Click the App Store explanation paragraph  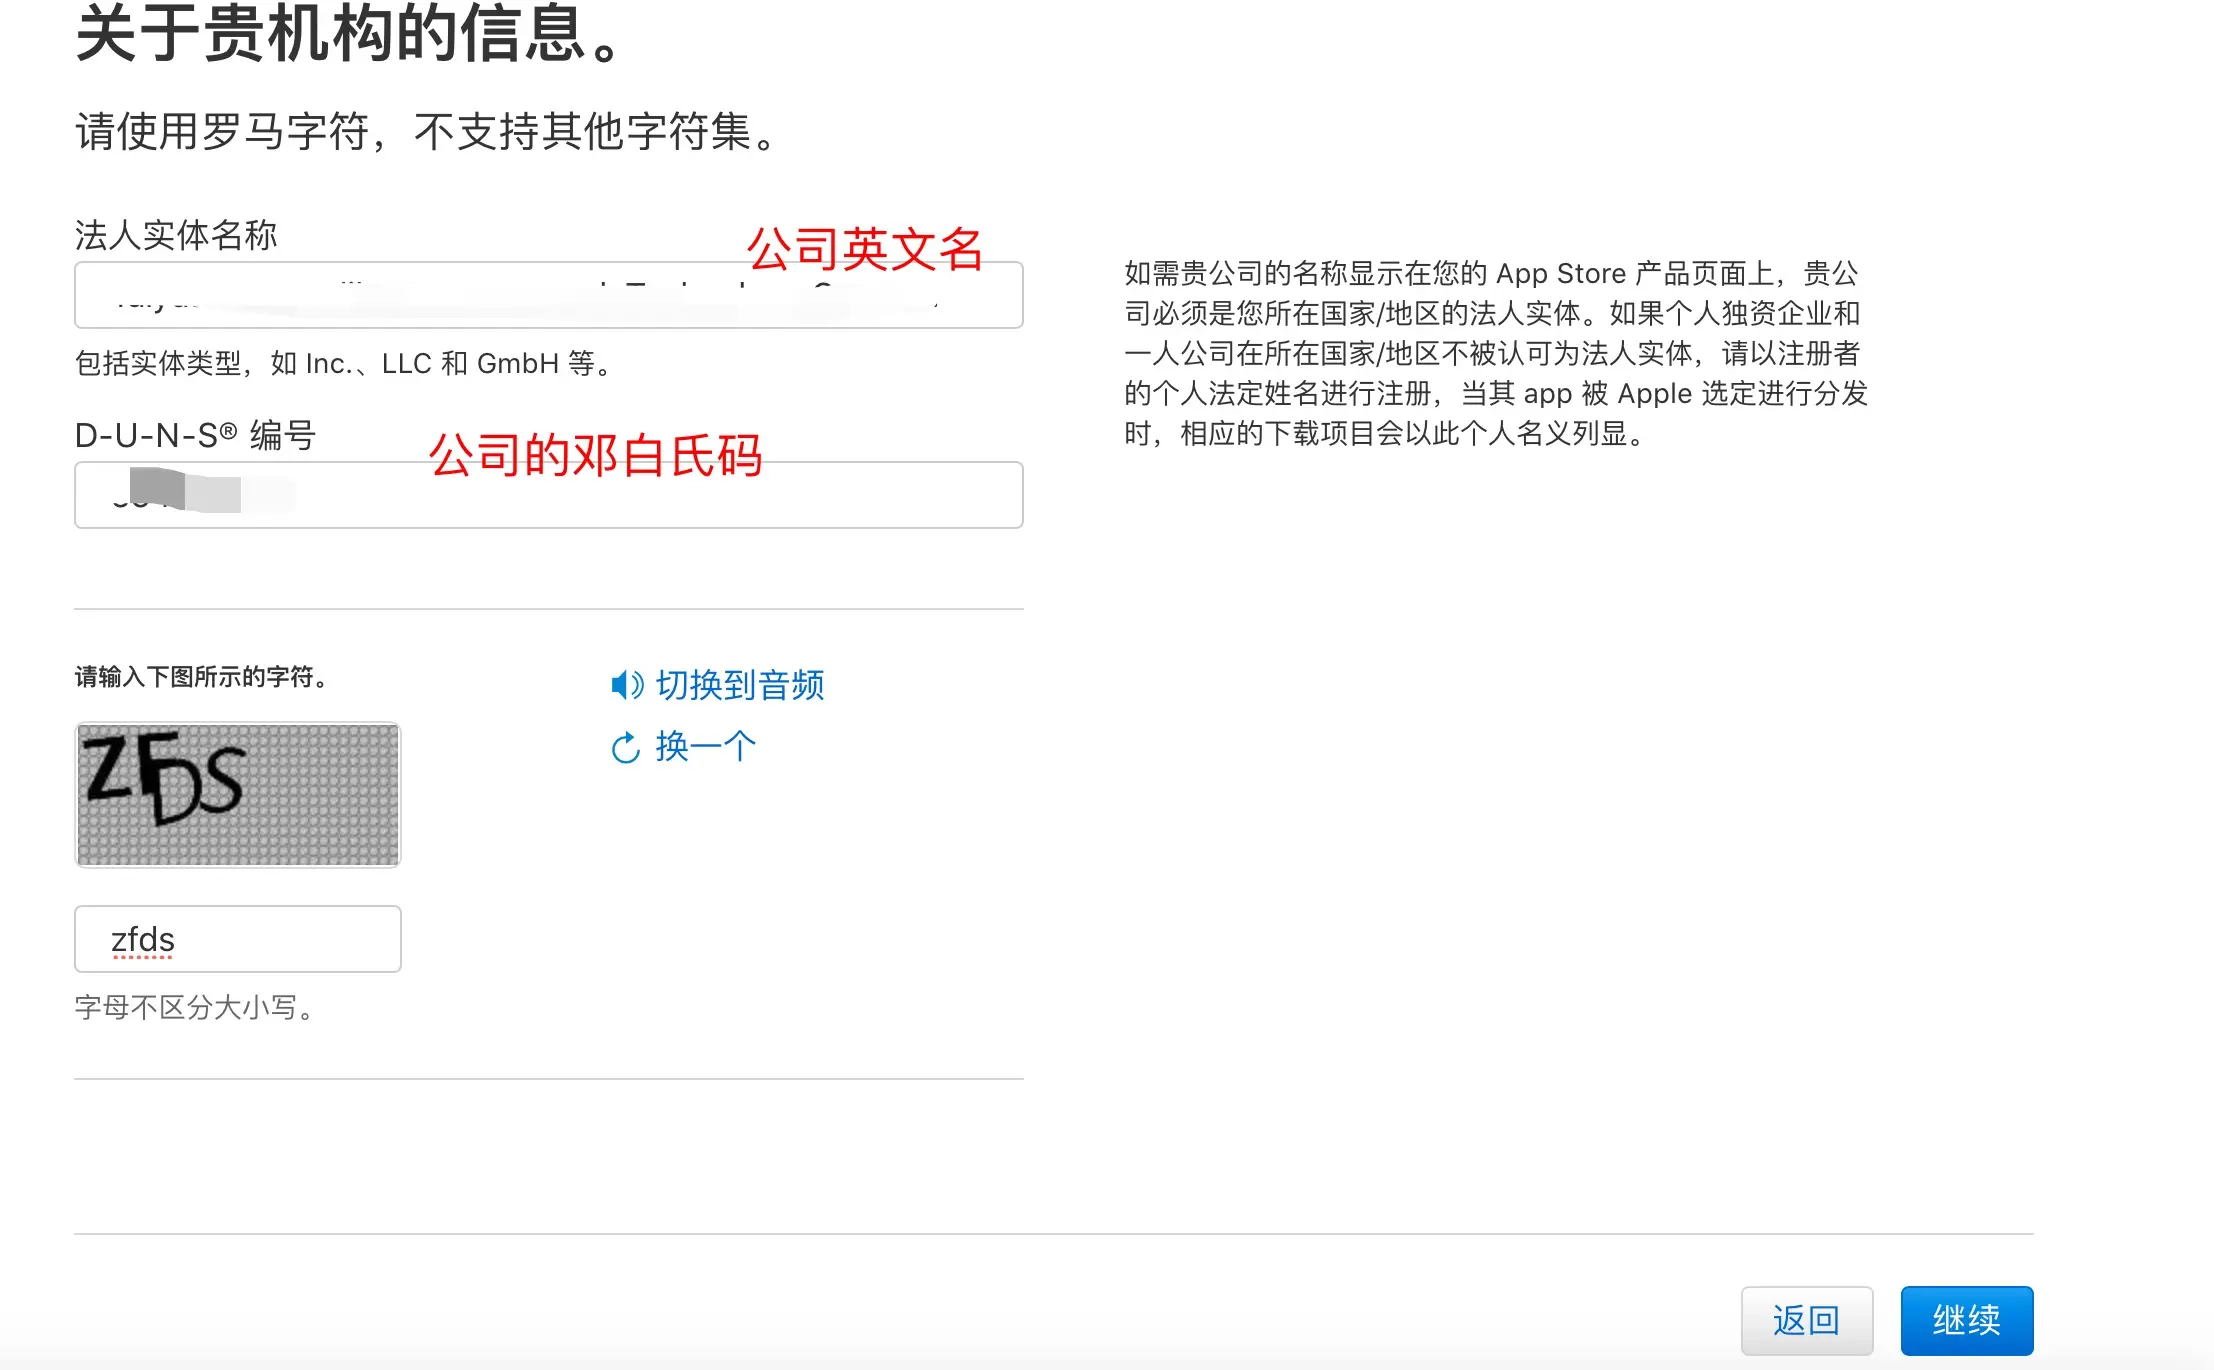[1495, 353]
